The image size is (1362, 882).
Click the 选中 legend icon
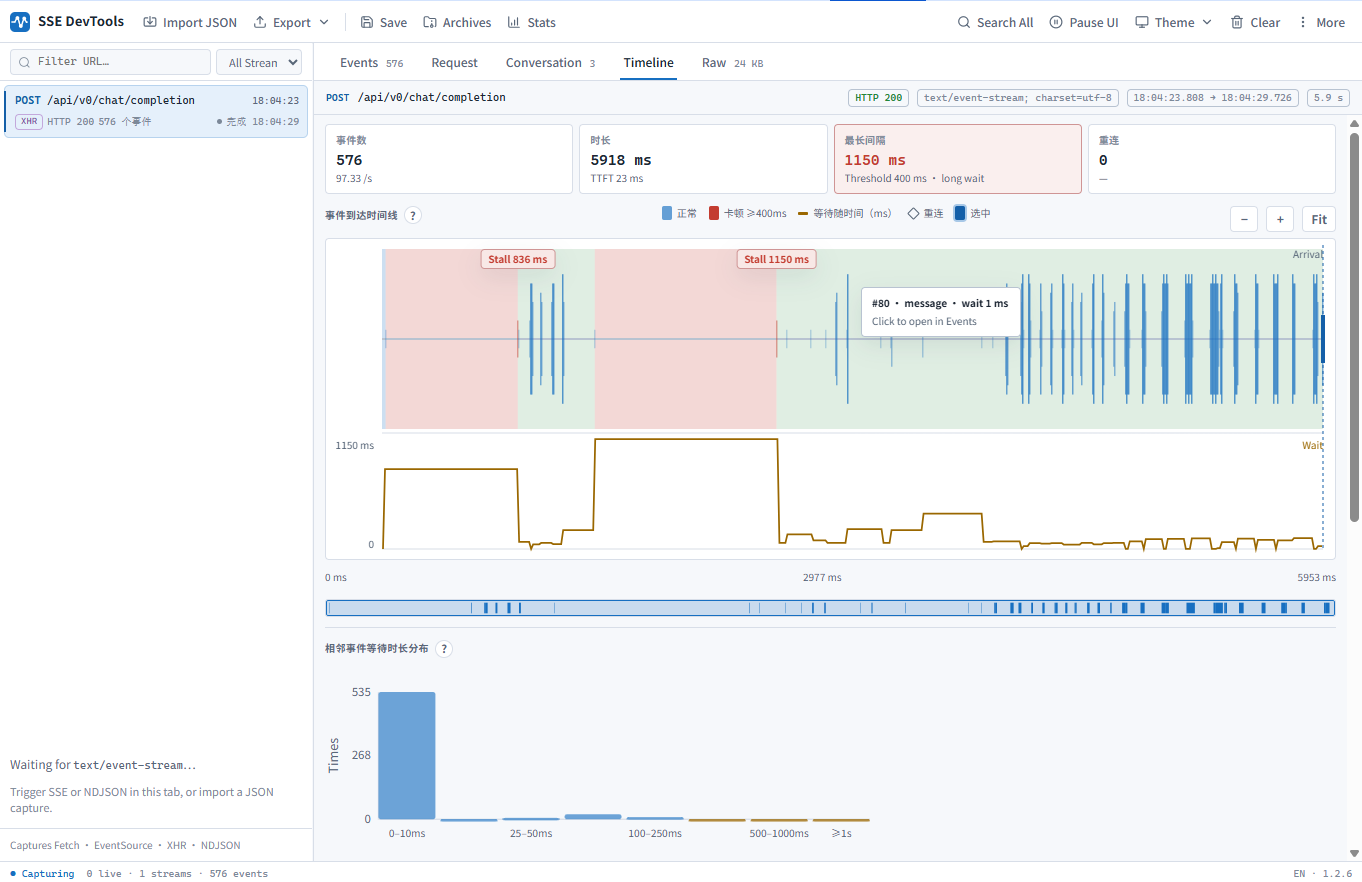[960, 213]
